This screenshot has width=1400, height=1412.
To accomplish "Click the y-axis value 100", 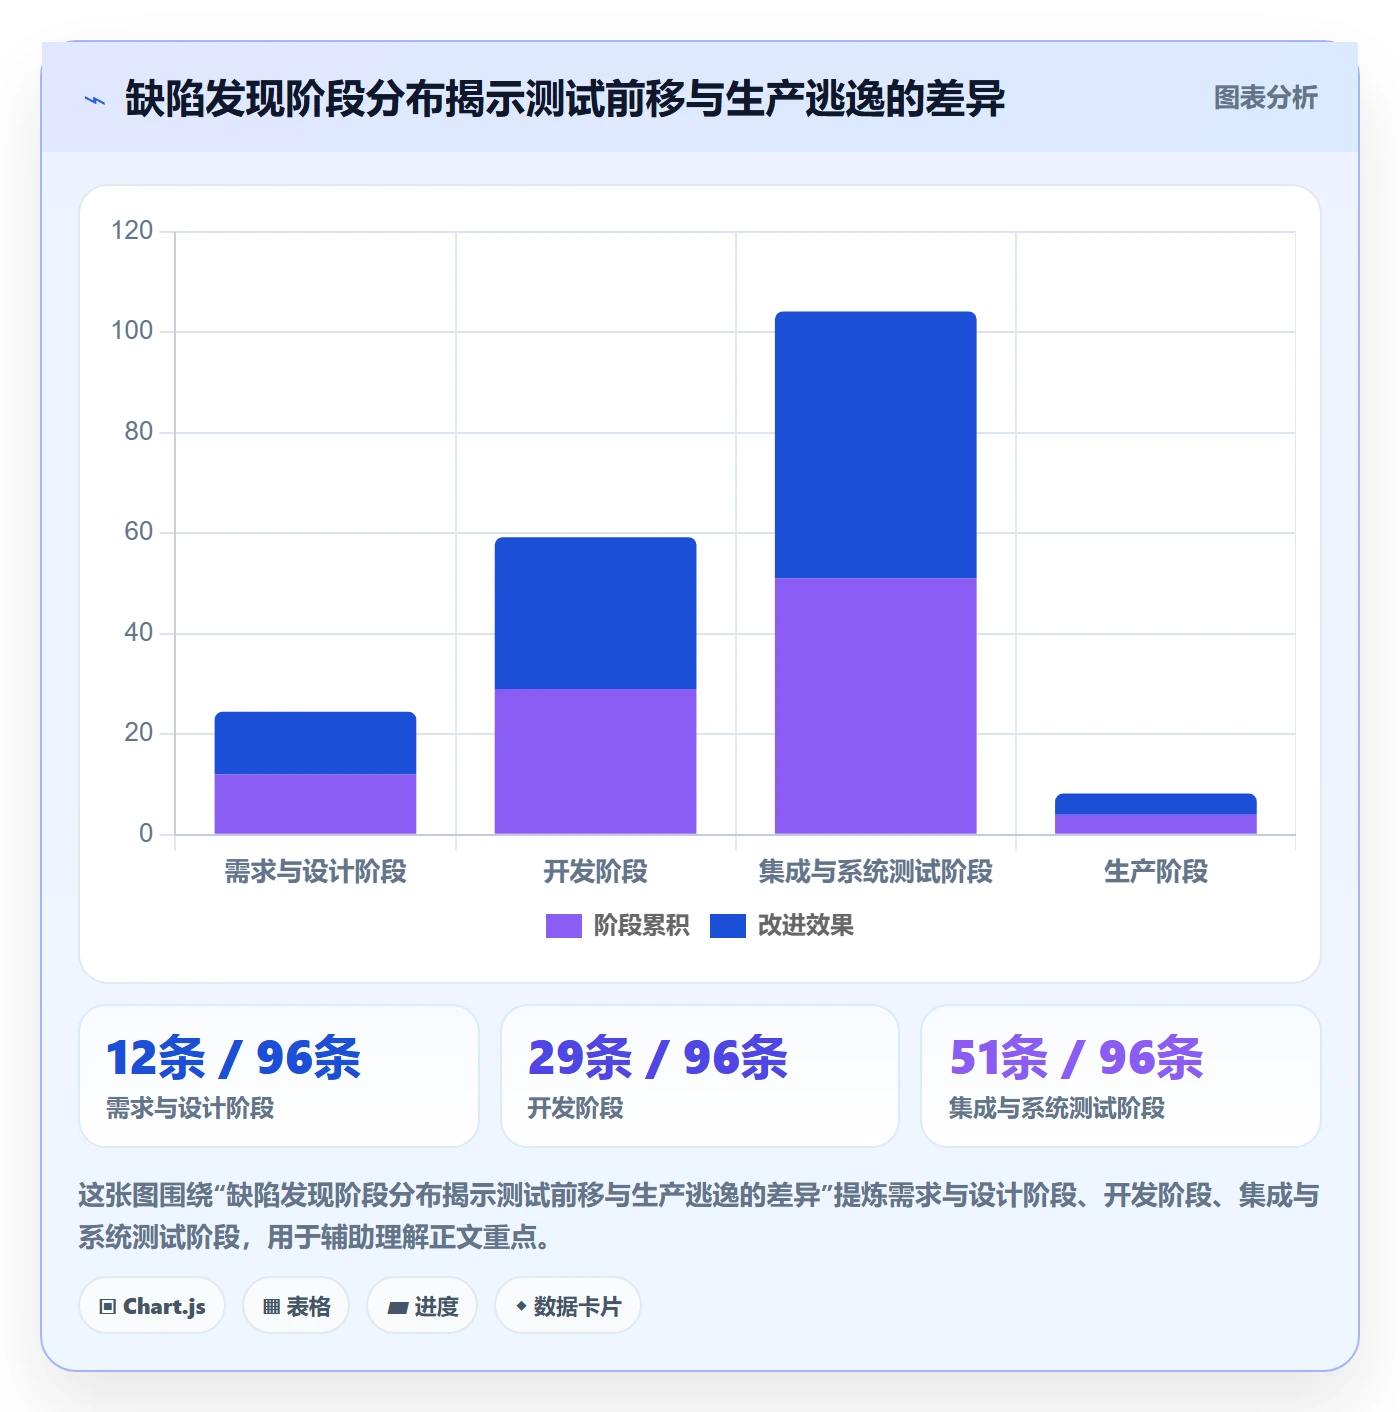I will pyautogui.click(x=132, y=331).
